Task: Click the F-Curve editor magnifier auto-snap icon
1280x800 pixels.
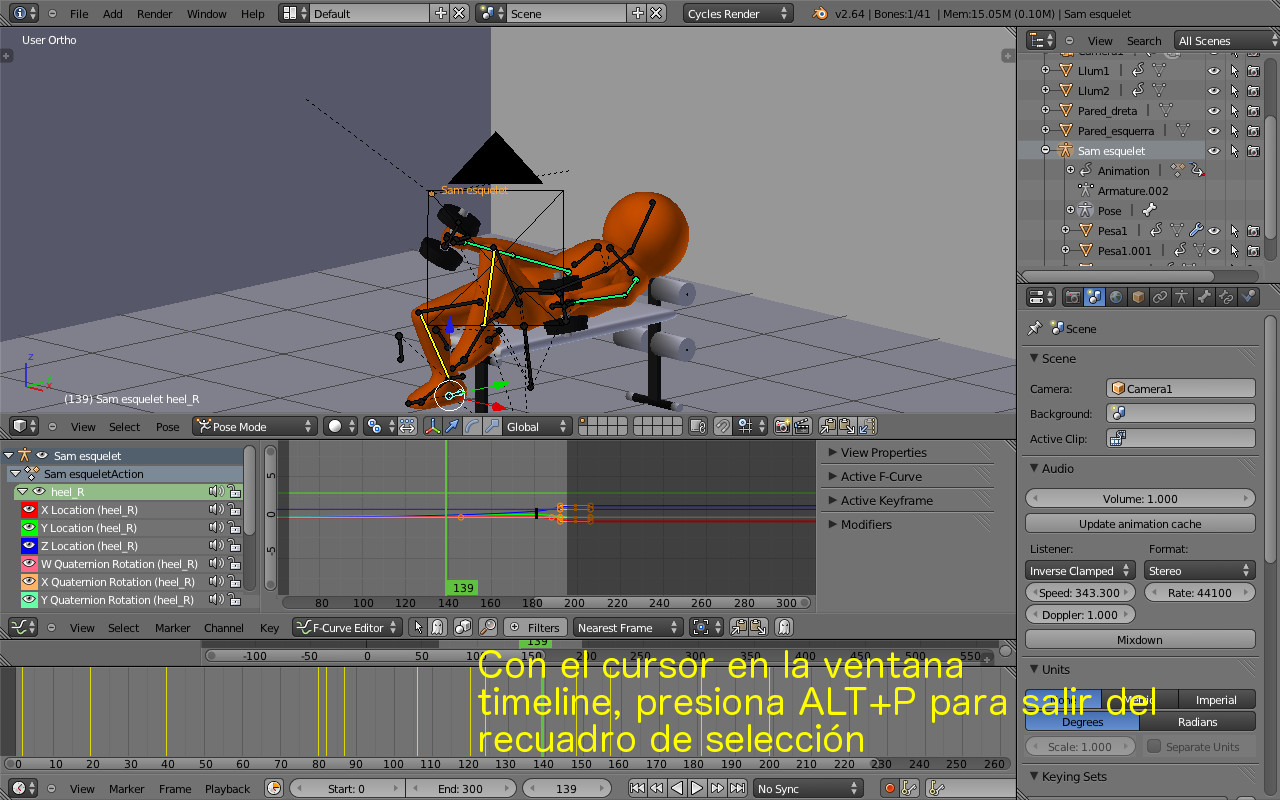Action: click(488, 627)
